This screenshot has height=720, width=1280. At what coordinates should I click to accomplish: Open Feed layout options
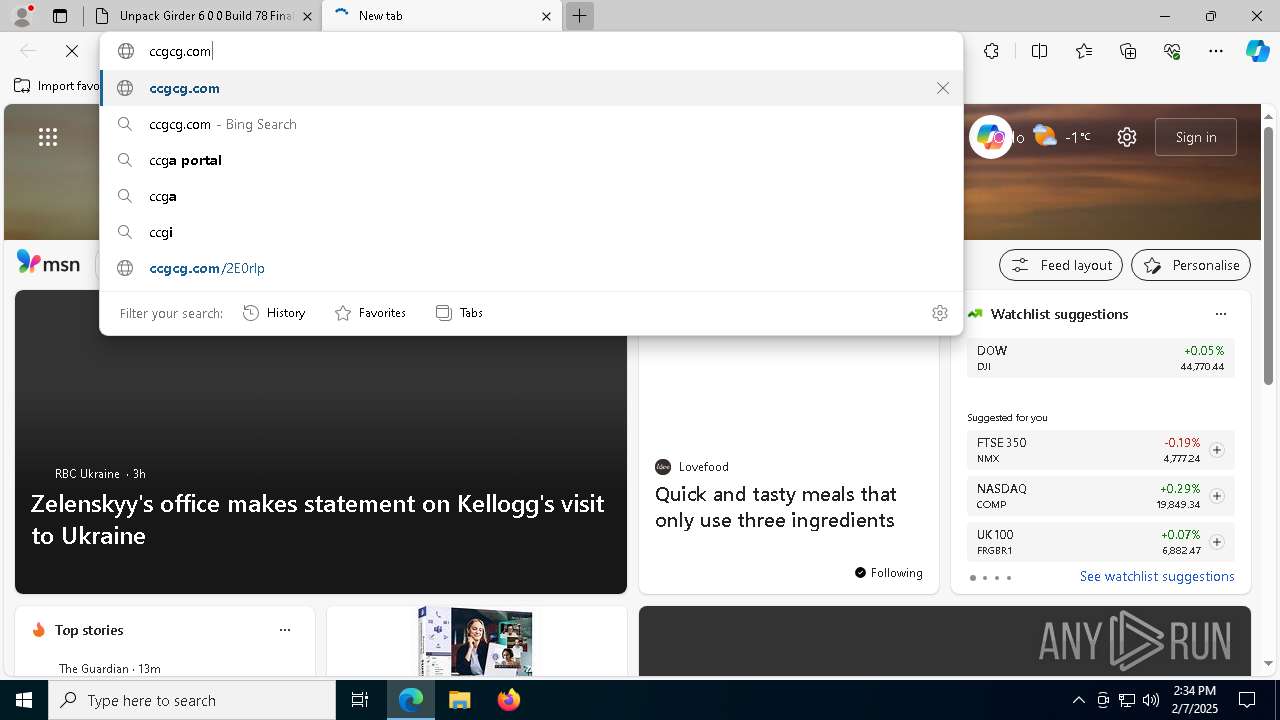pyautogui.click(x=1061, y=265)
